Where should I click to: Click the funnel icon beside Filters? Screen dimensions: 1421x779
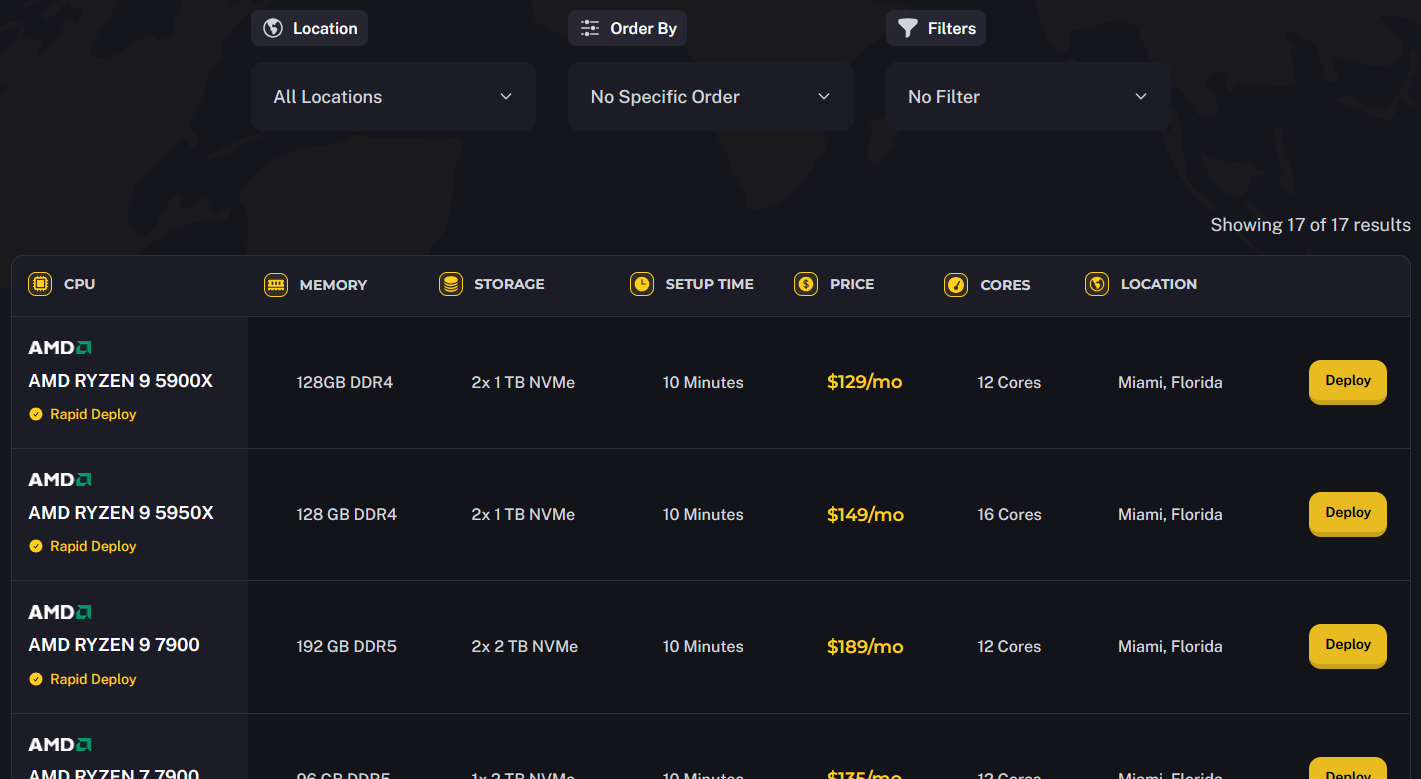coord(907,28)
